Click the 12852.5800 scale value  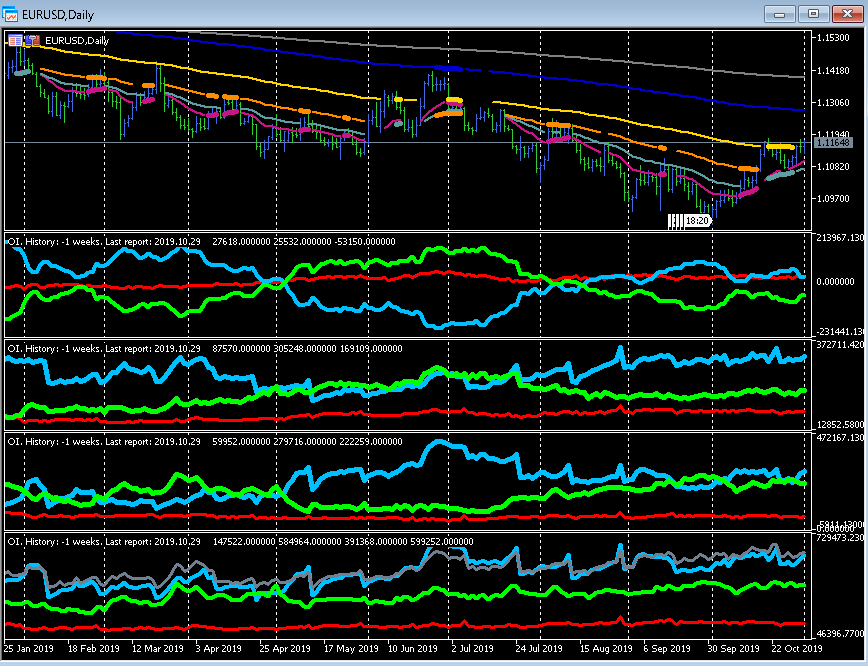[840, 425]
